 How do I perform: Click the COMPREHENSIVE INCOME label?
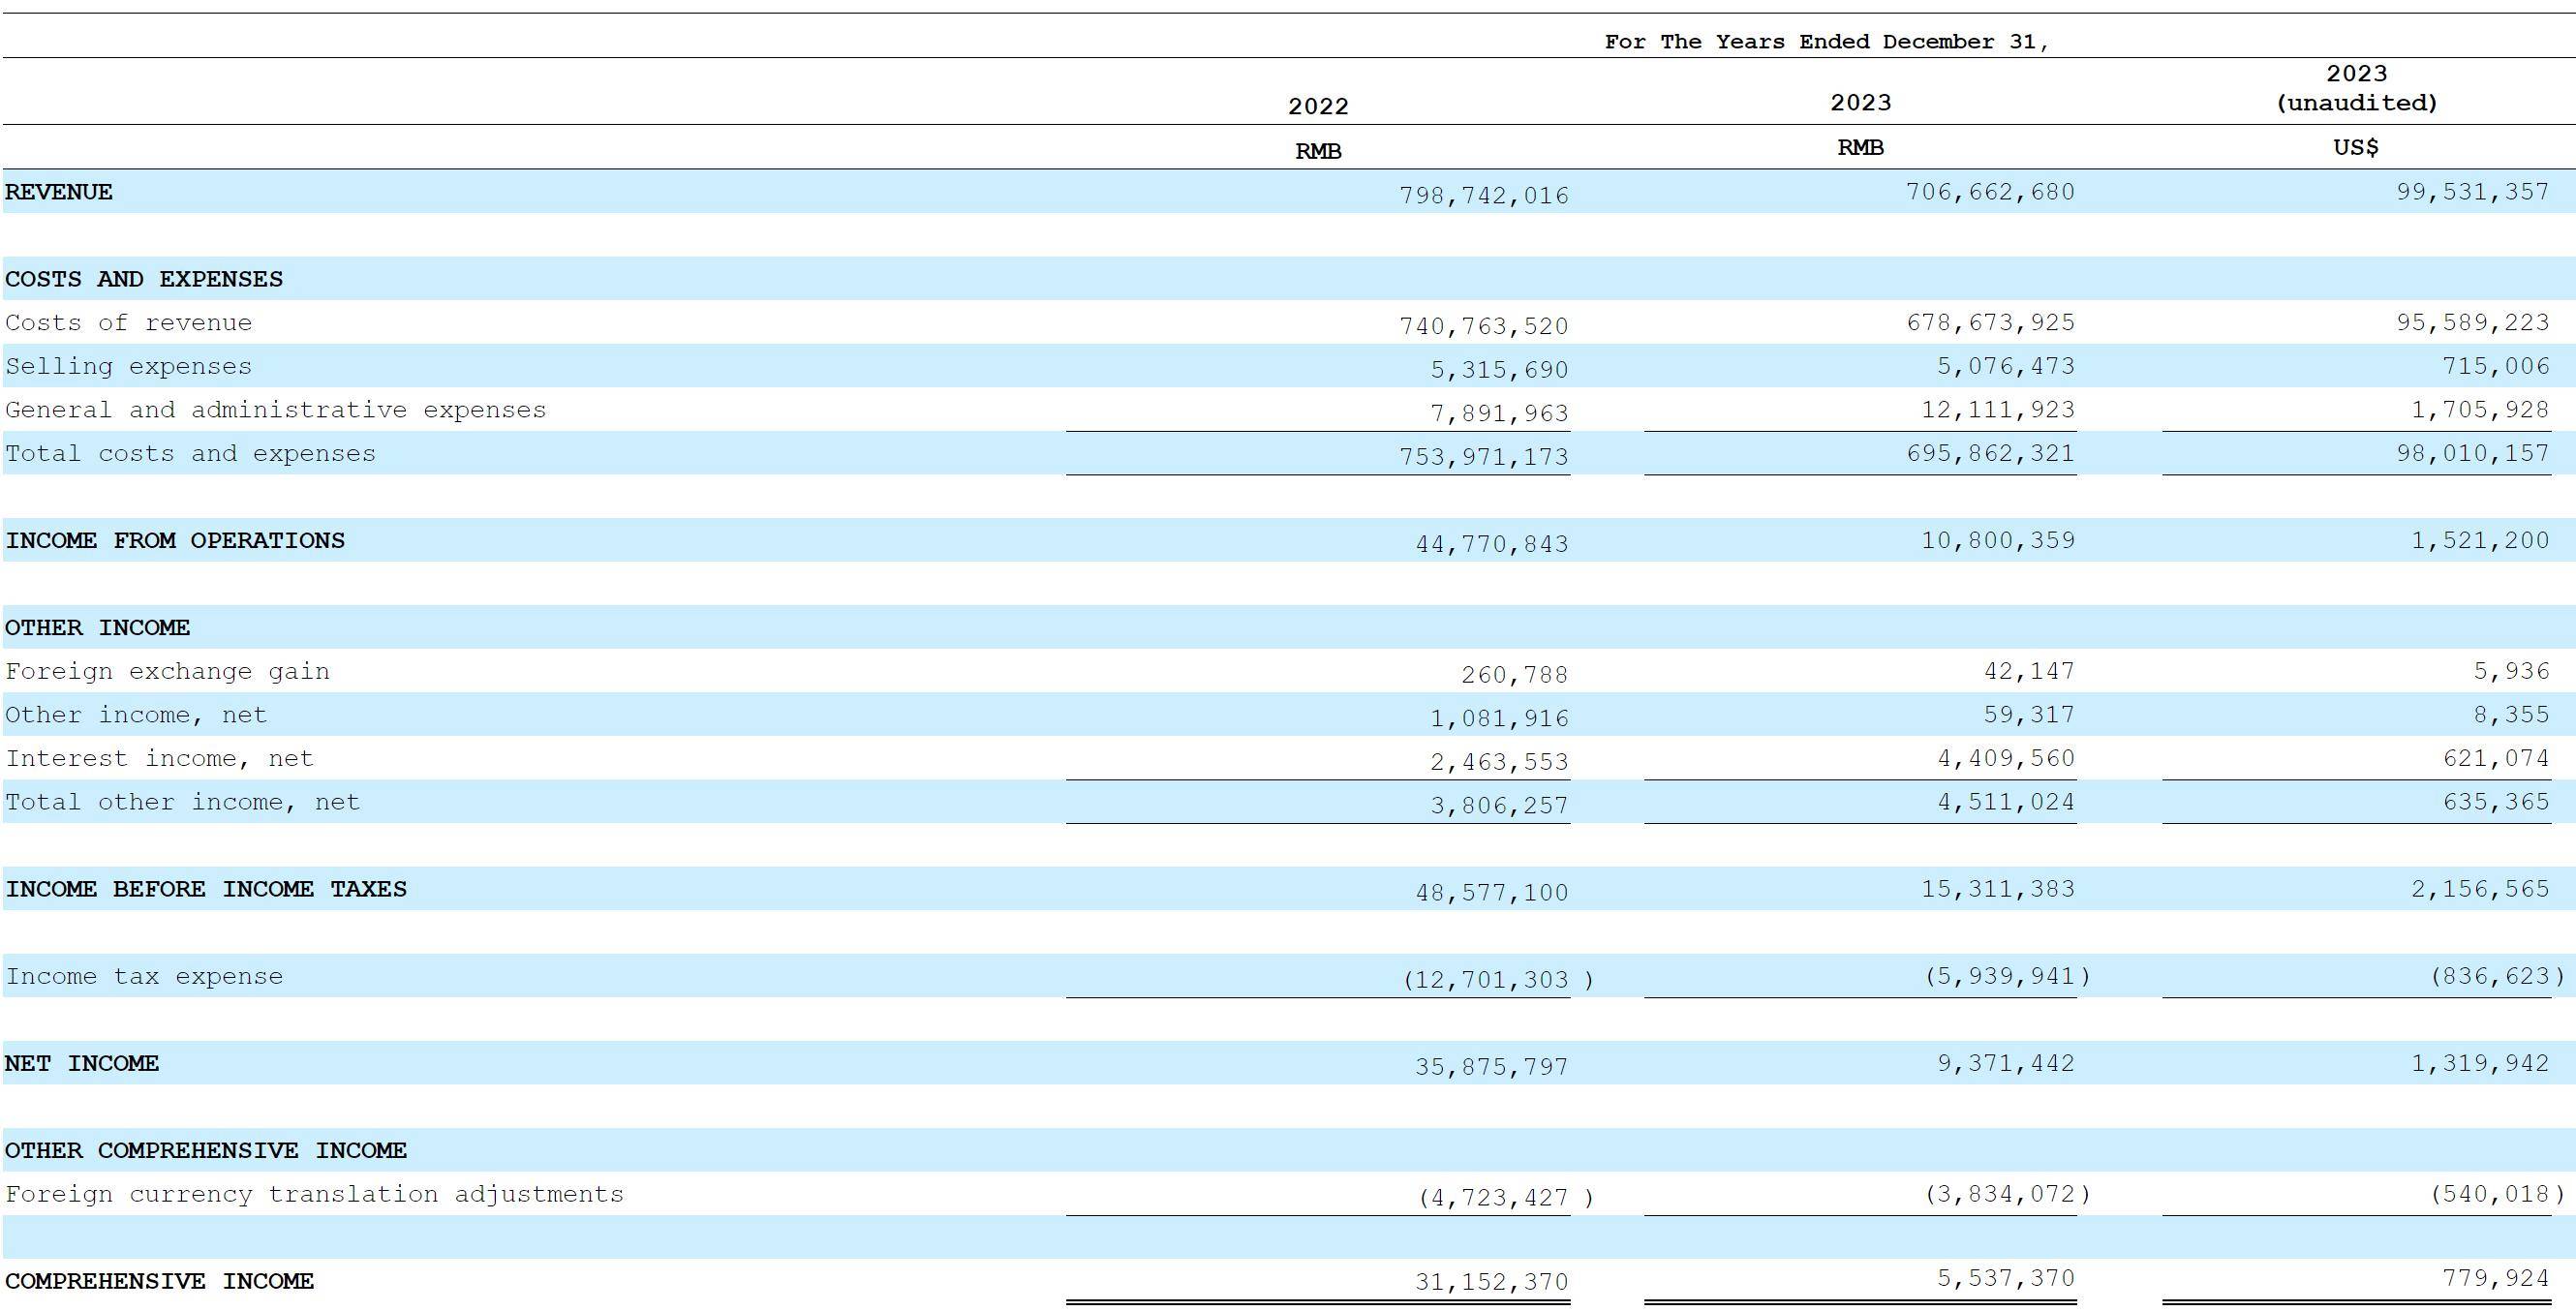(160, 1282)
